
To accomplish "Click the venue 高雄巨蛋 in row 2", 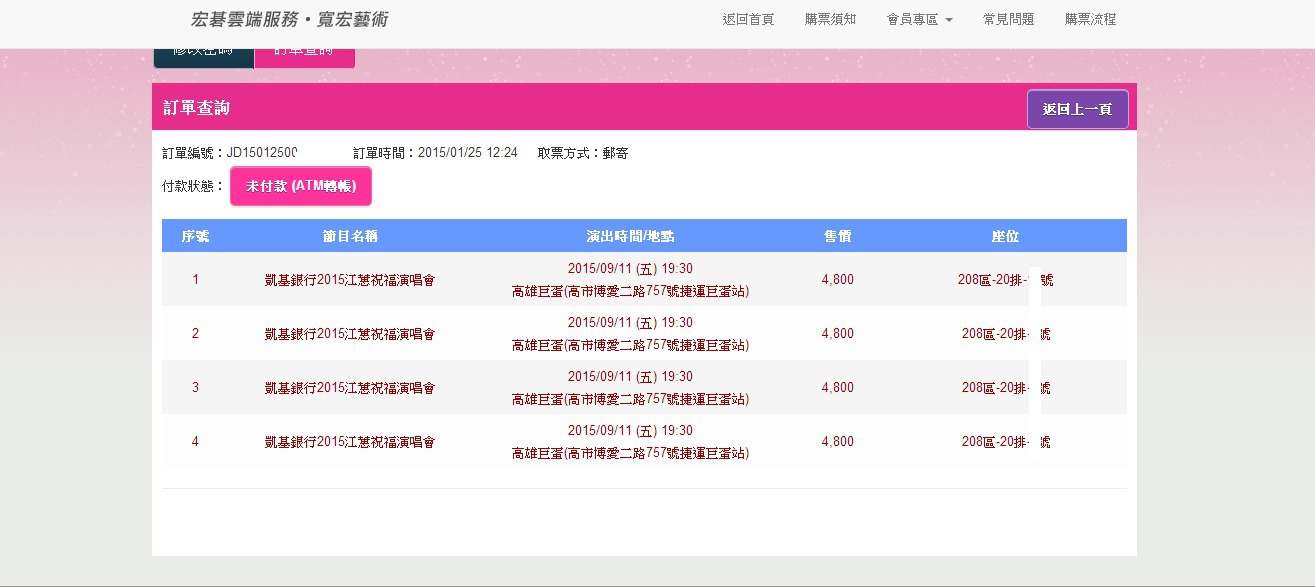I will pos(630,346).
